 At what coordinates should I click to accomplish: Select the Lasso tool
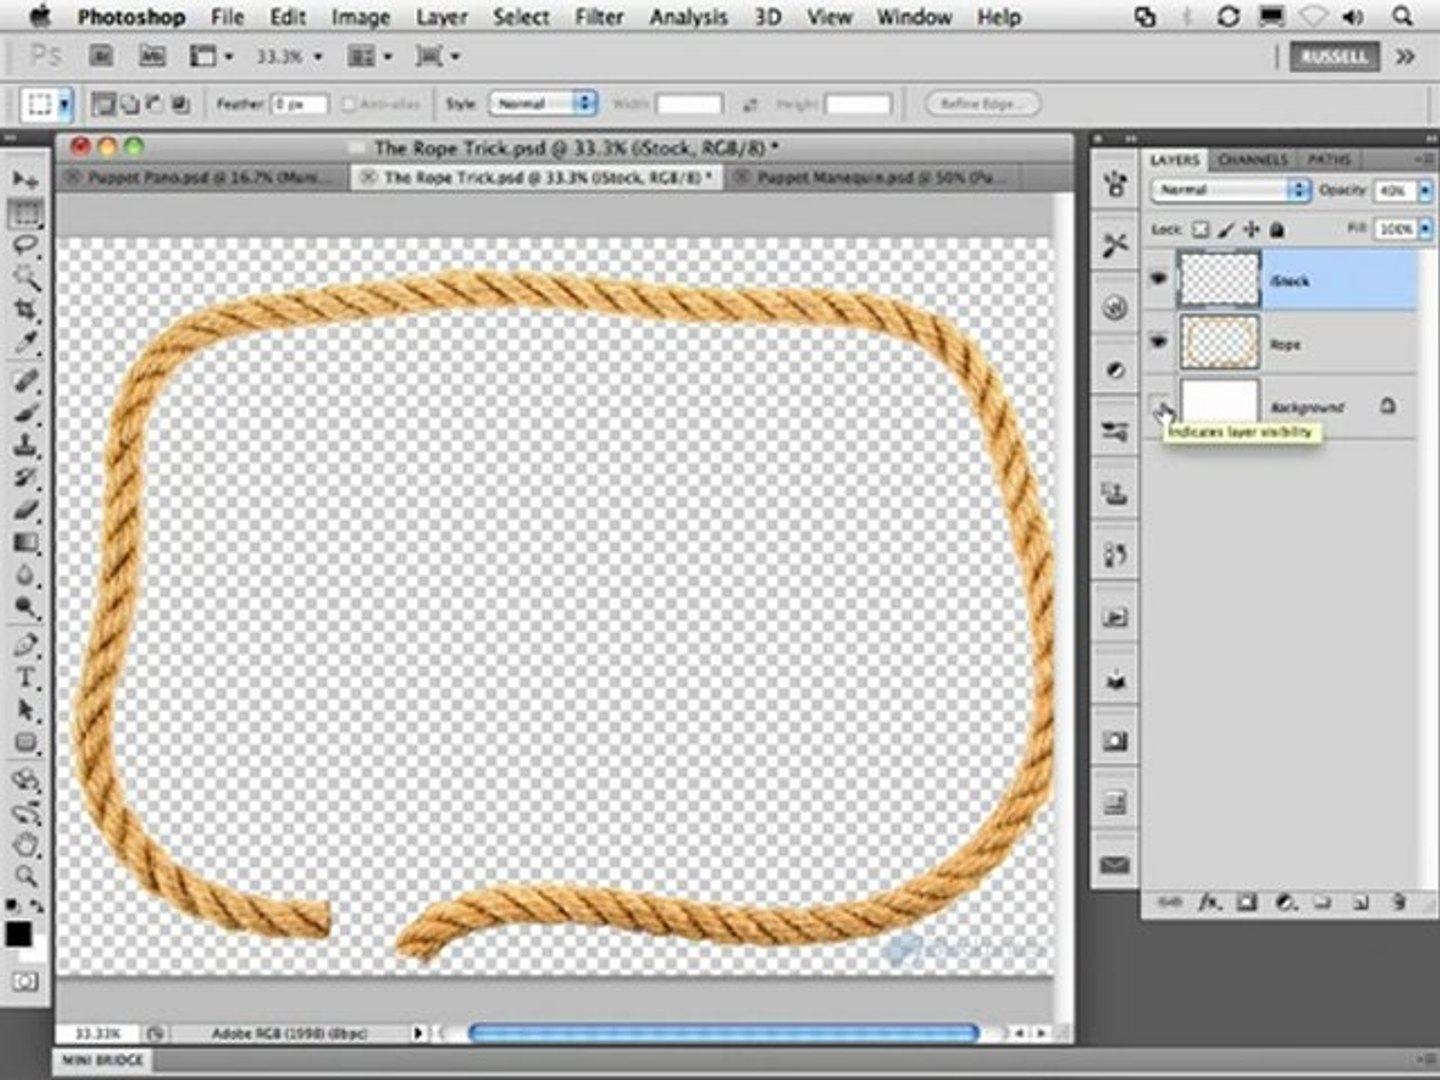pyautogui.click(x=26, y=246)
